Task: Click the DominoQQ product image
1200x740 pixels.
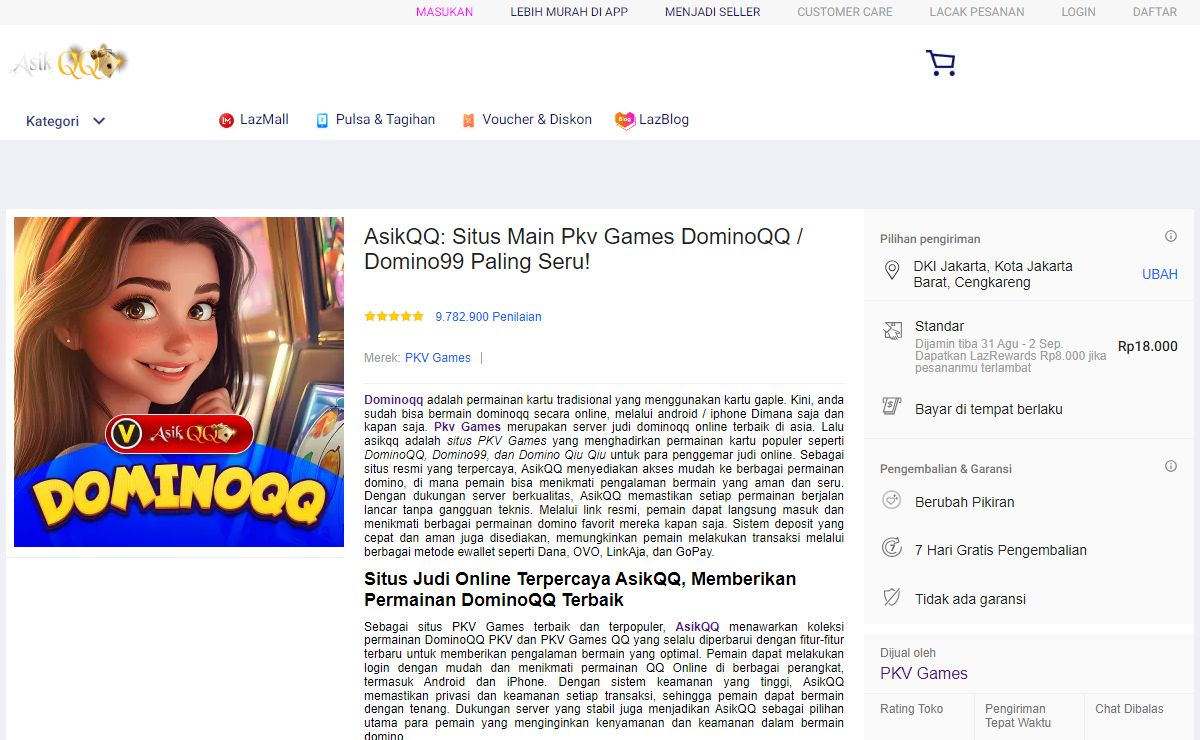Action: (179, 382)
